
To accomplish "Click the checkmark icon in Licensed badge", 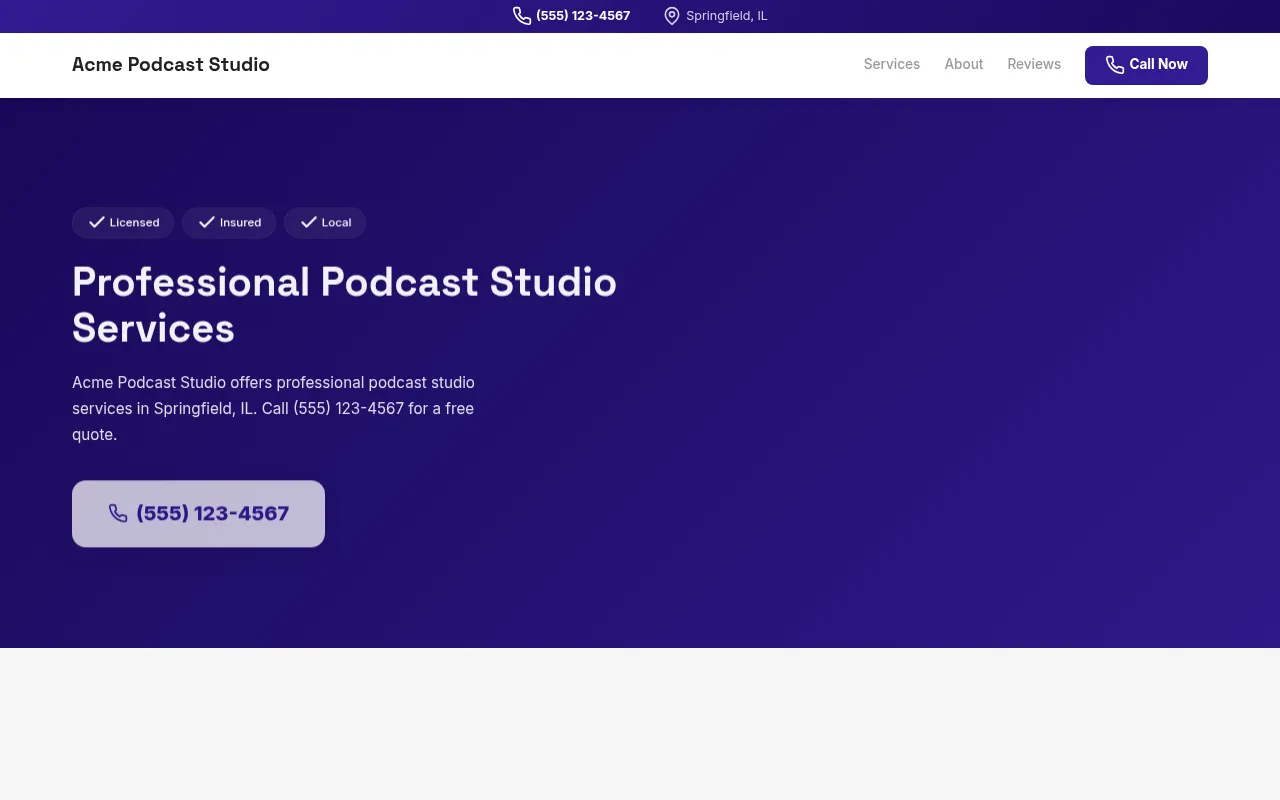I will click(x=96, y=222).
